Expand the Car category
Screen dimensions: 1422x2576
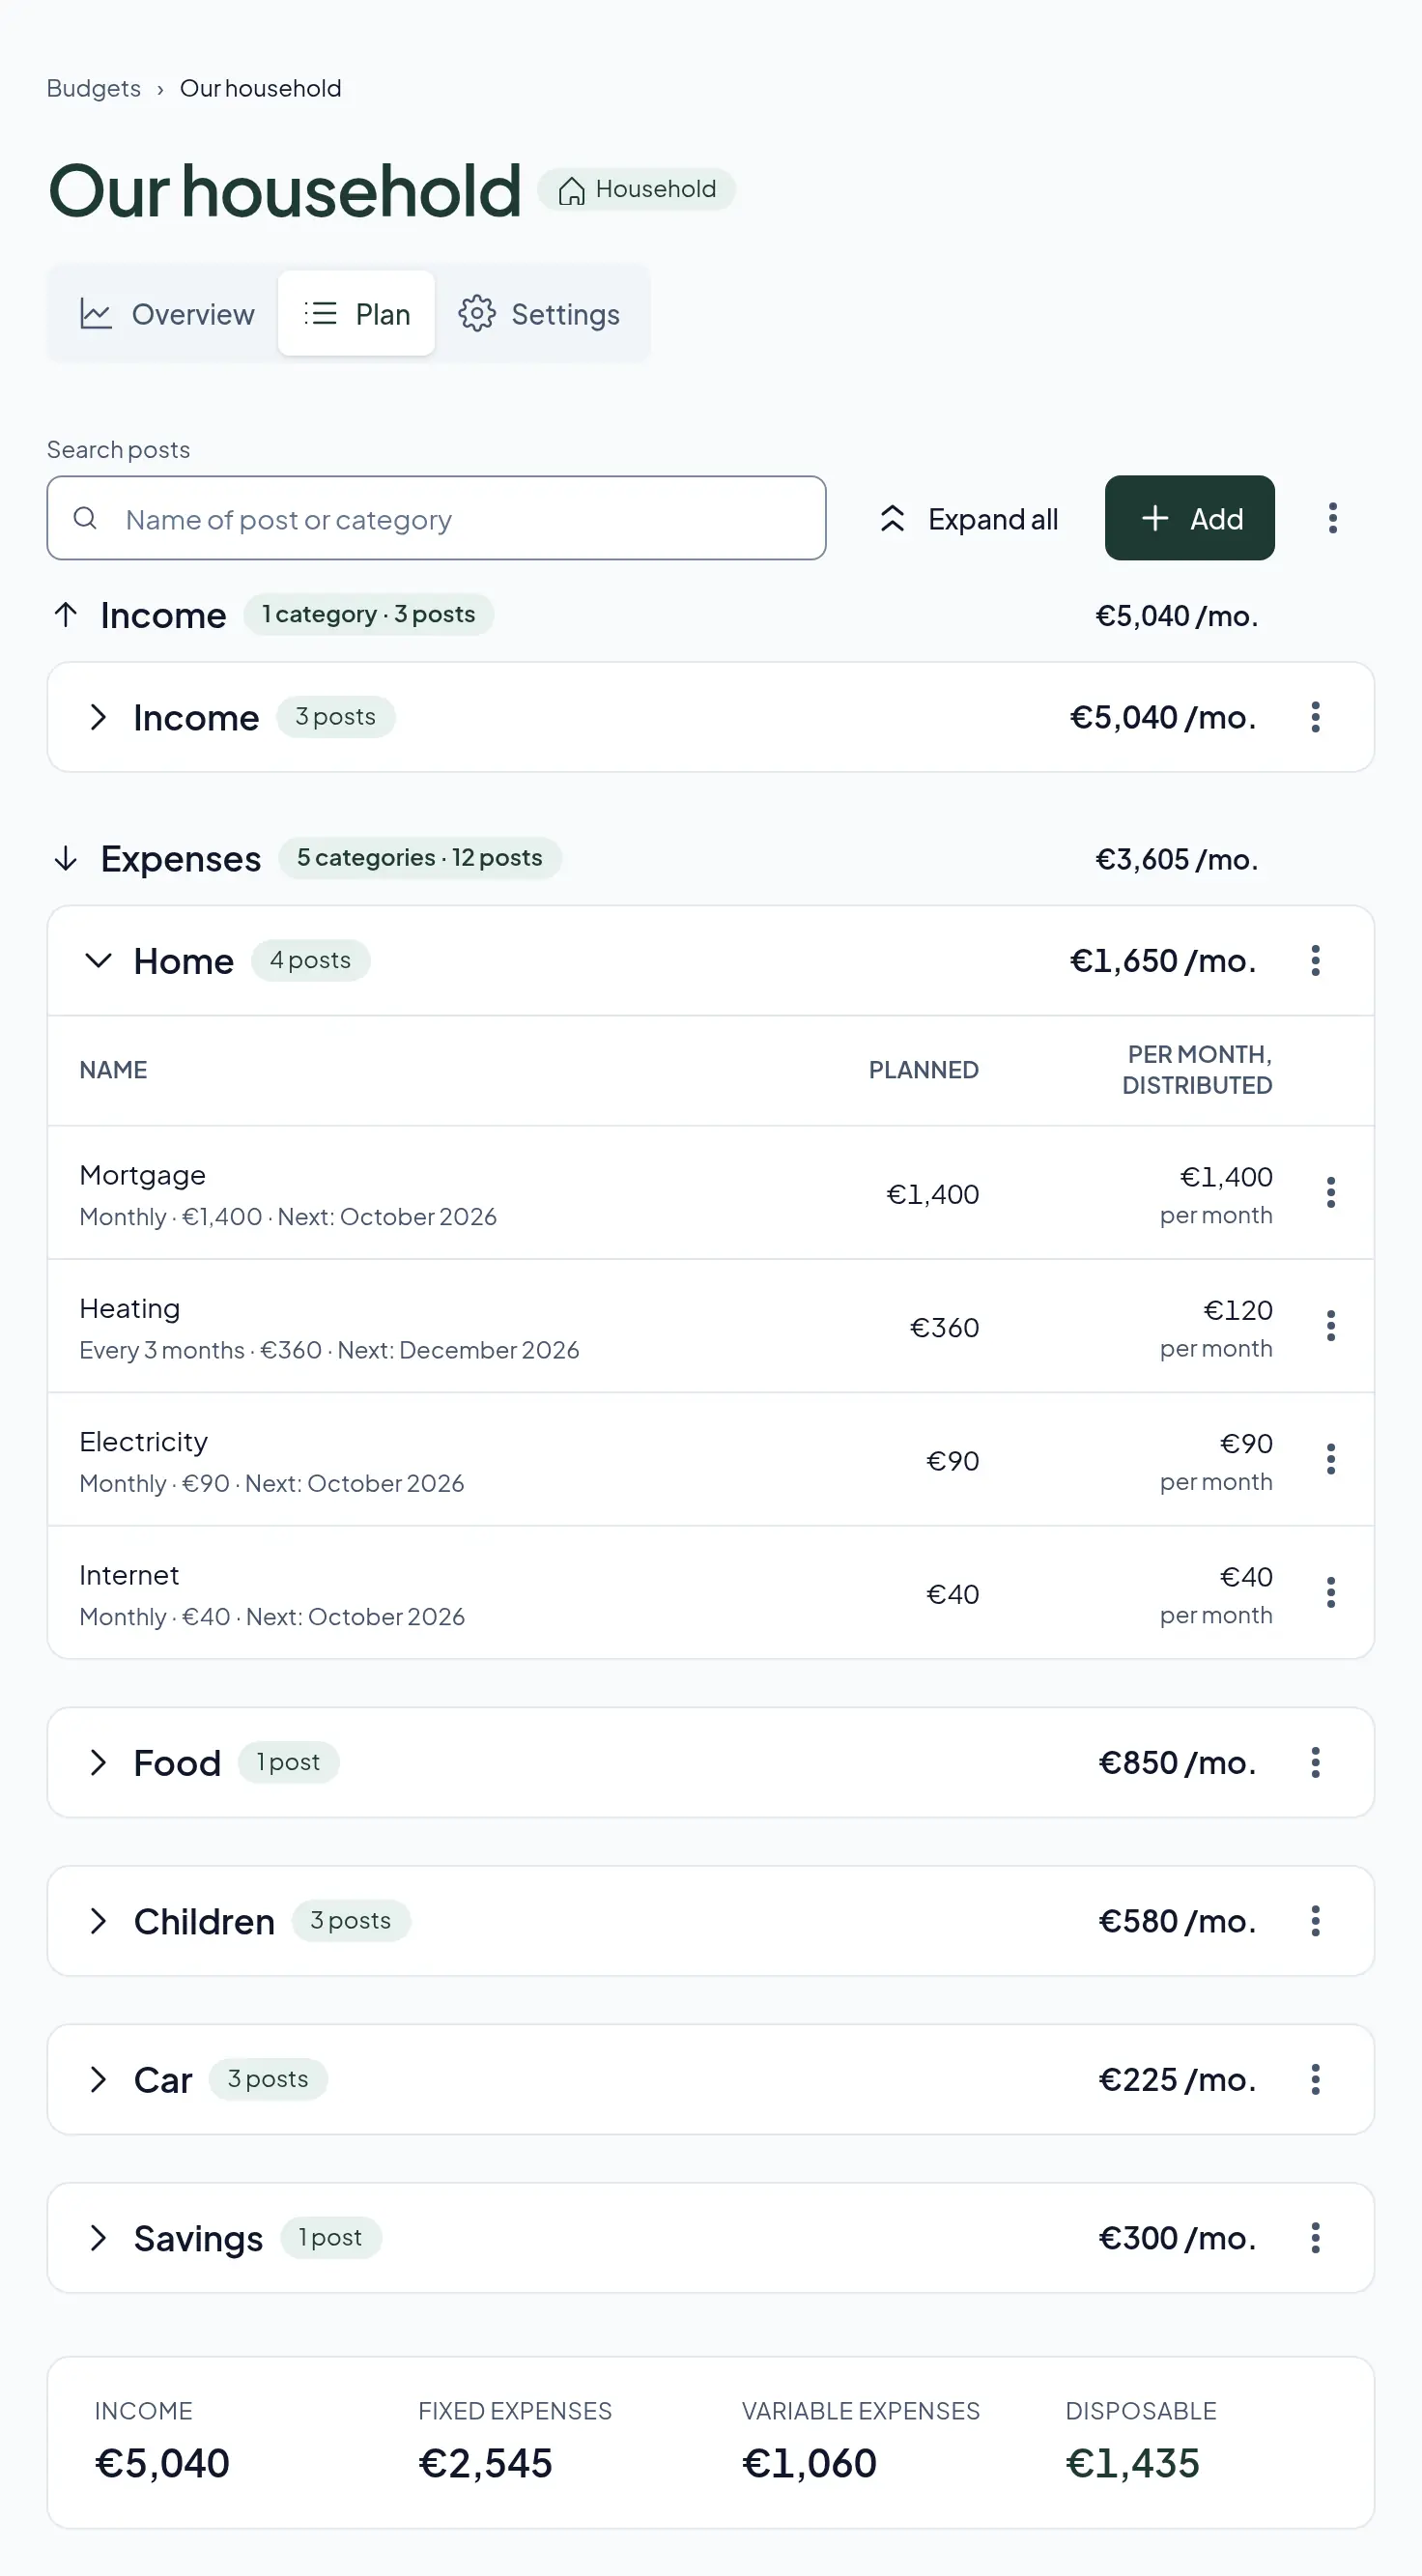point(98,2079)
